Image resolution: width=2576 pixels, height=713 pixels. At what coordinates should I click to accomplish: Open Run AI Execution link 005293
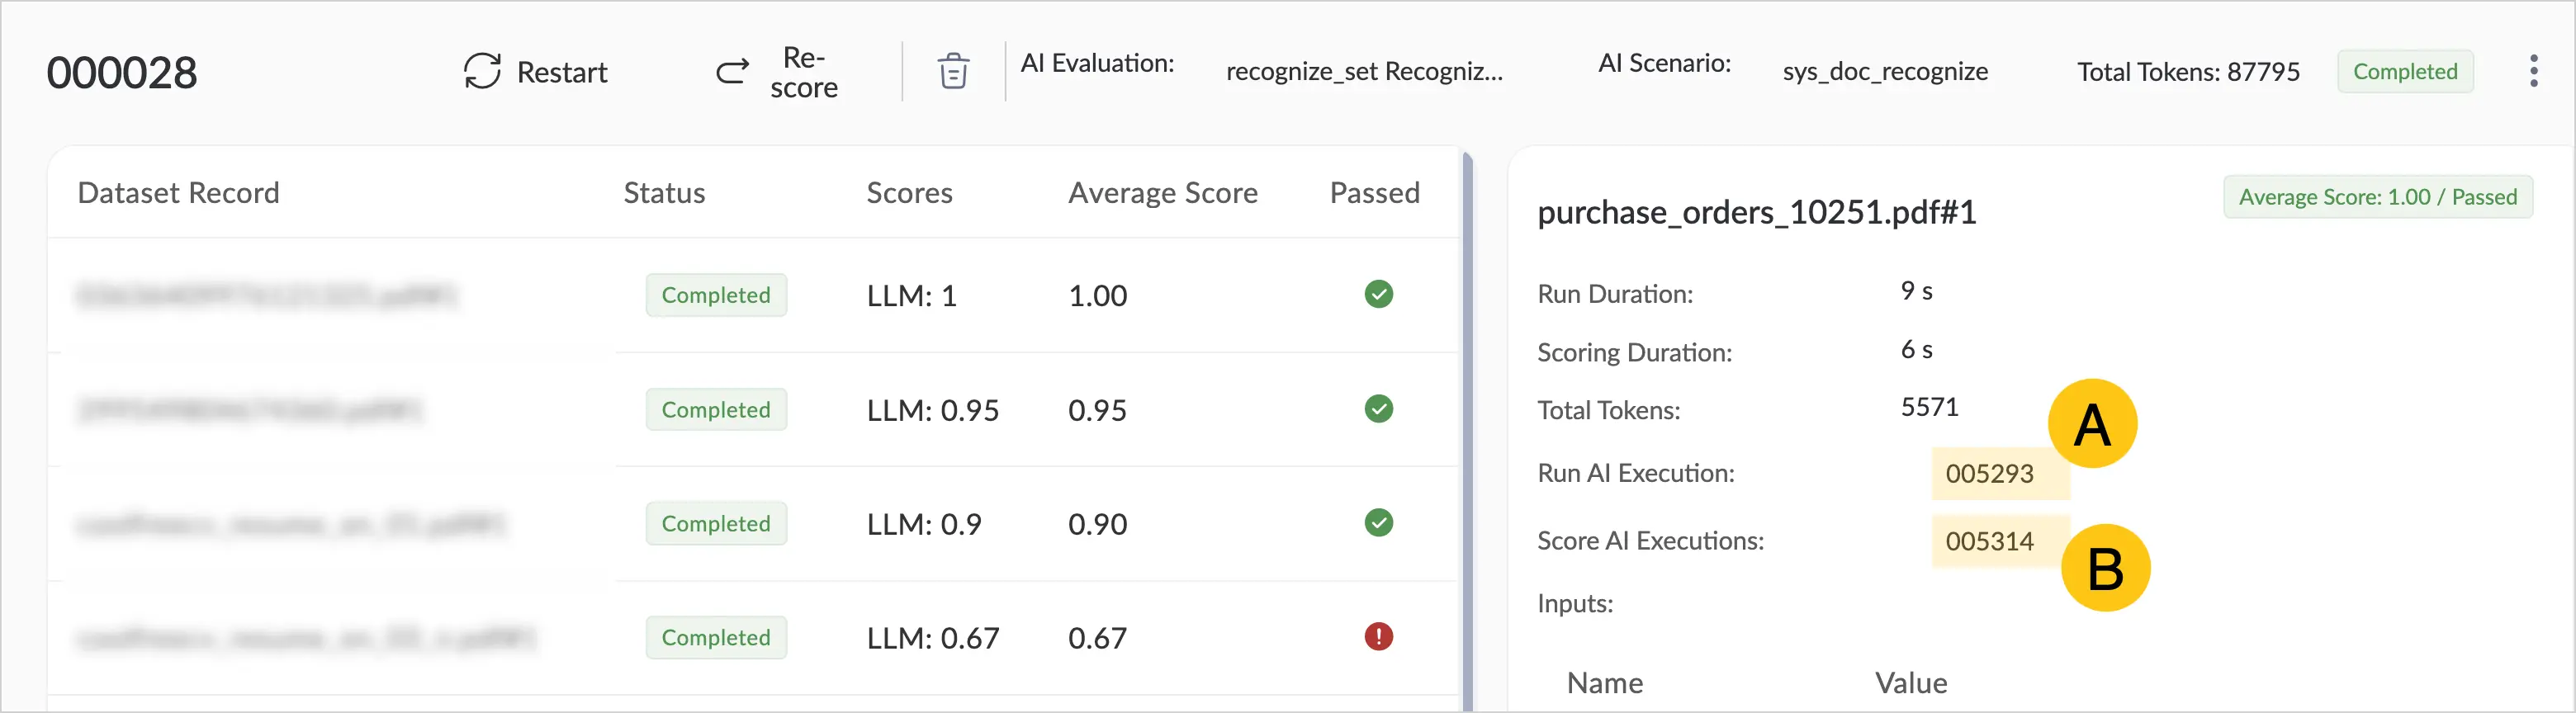1989,473
